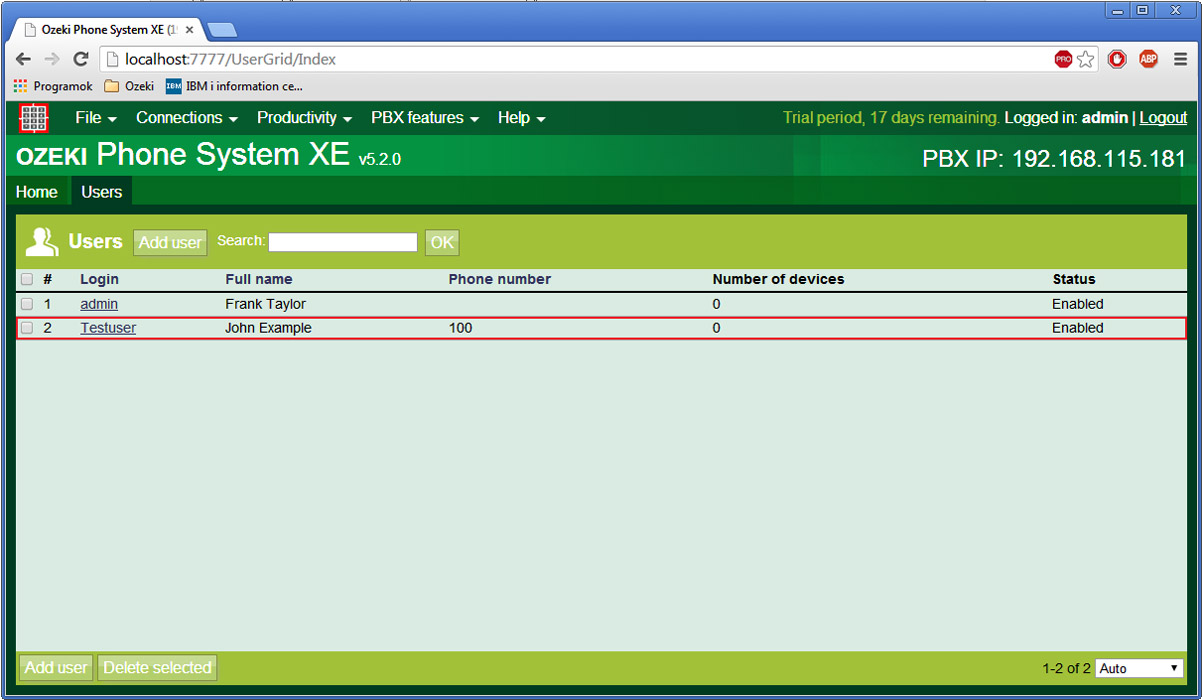The image size is (1202, 700).
Task: Open the File menu
Action: 96,118
